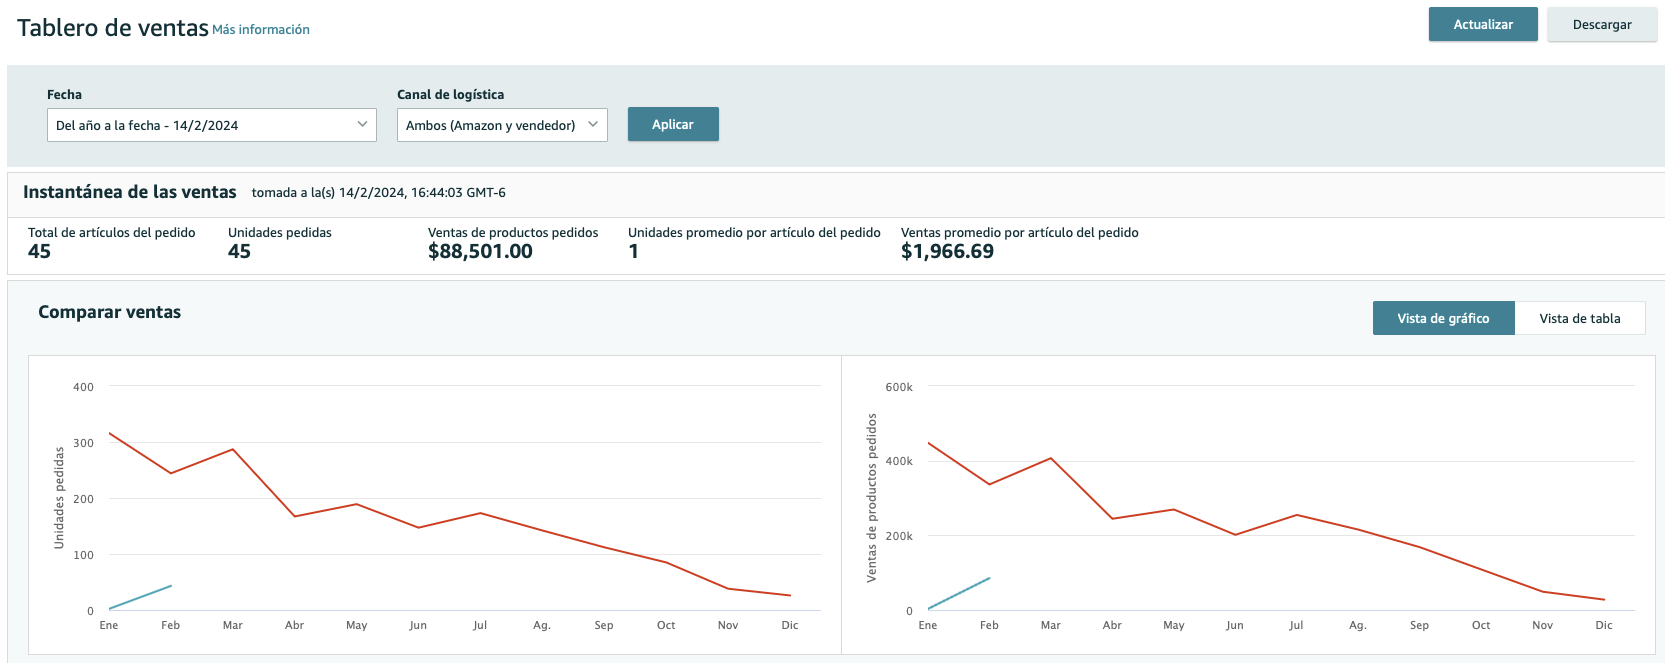Viewport: 1665px width, 663px height.
Task: Click the $88,501.00 sales value
Action: pos(480,252)
